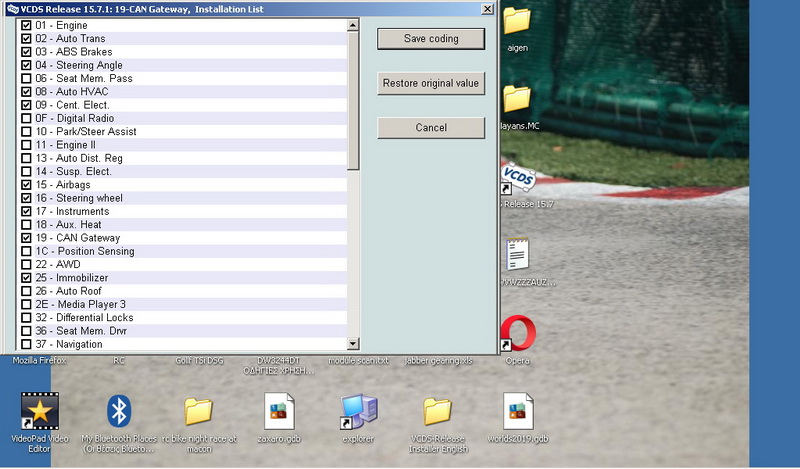Uncheck 09 - Cent. Elect. module
This screenshot has height=469, width=800.
click(26, 105)
